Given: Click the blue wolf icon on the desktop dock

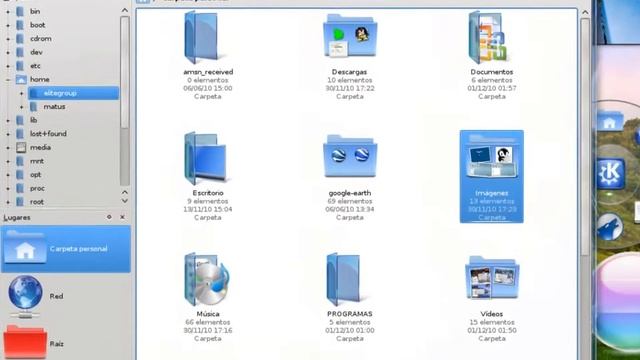Looking at the screenshot, I should point(609,227).
